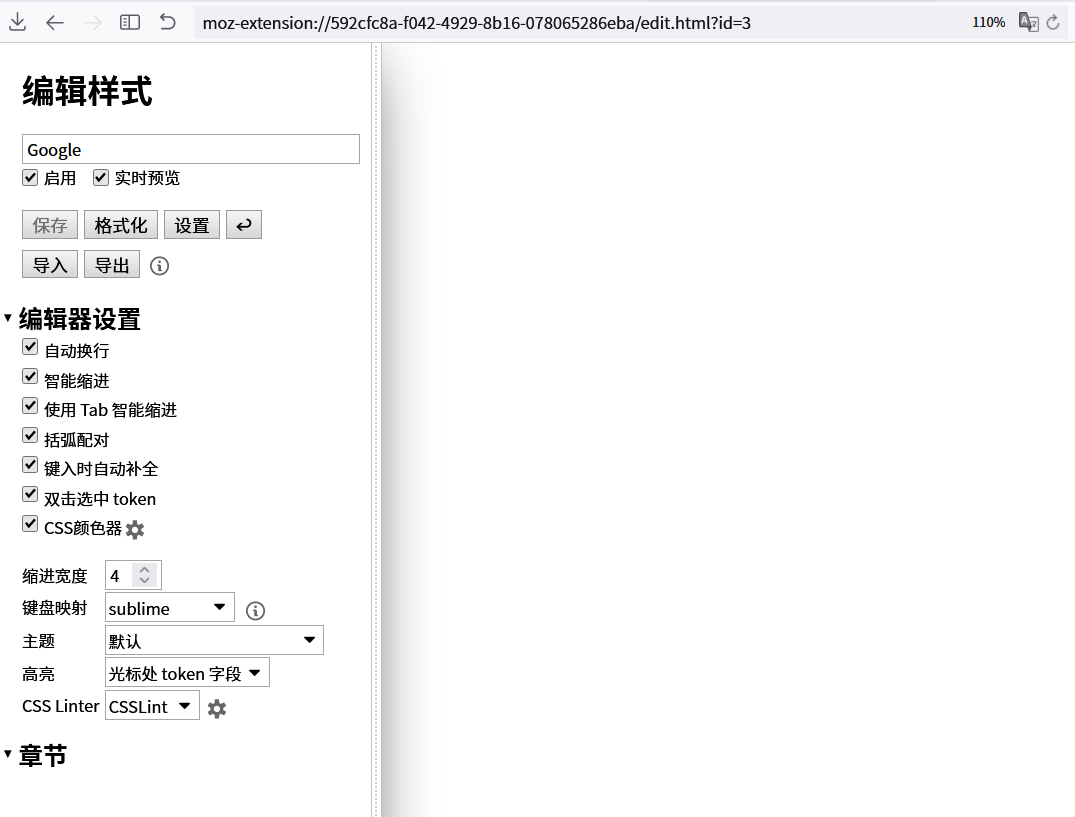Open the 高亮 dropdown showing 光标处 token 字段
Screen dimensions: 1075x817
pos(187,672)
